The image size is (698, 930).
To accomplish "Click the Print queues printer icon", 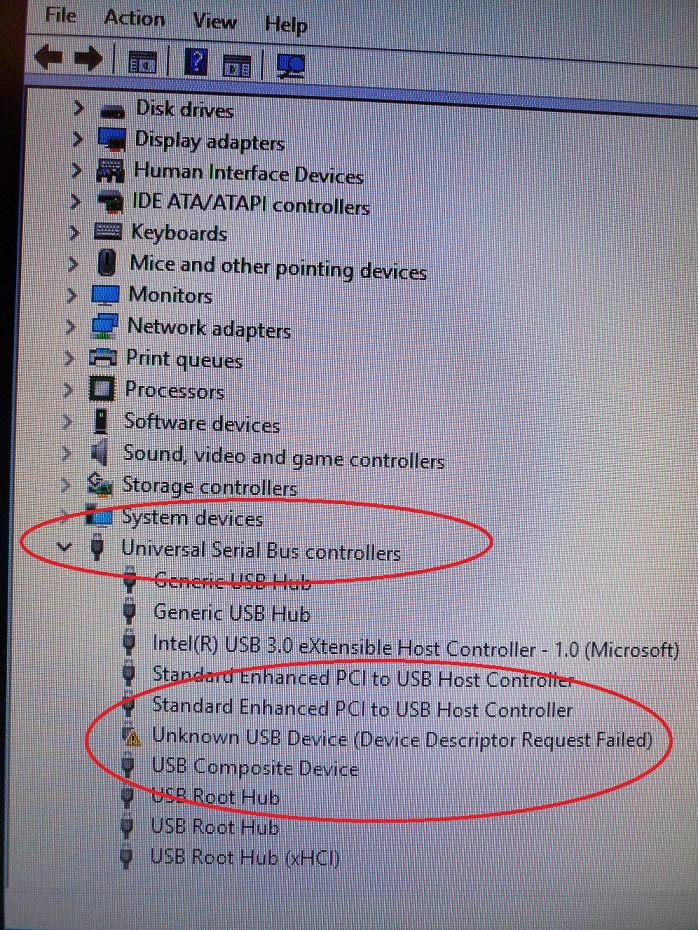I will (103, 357).
